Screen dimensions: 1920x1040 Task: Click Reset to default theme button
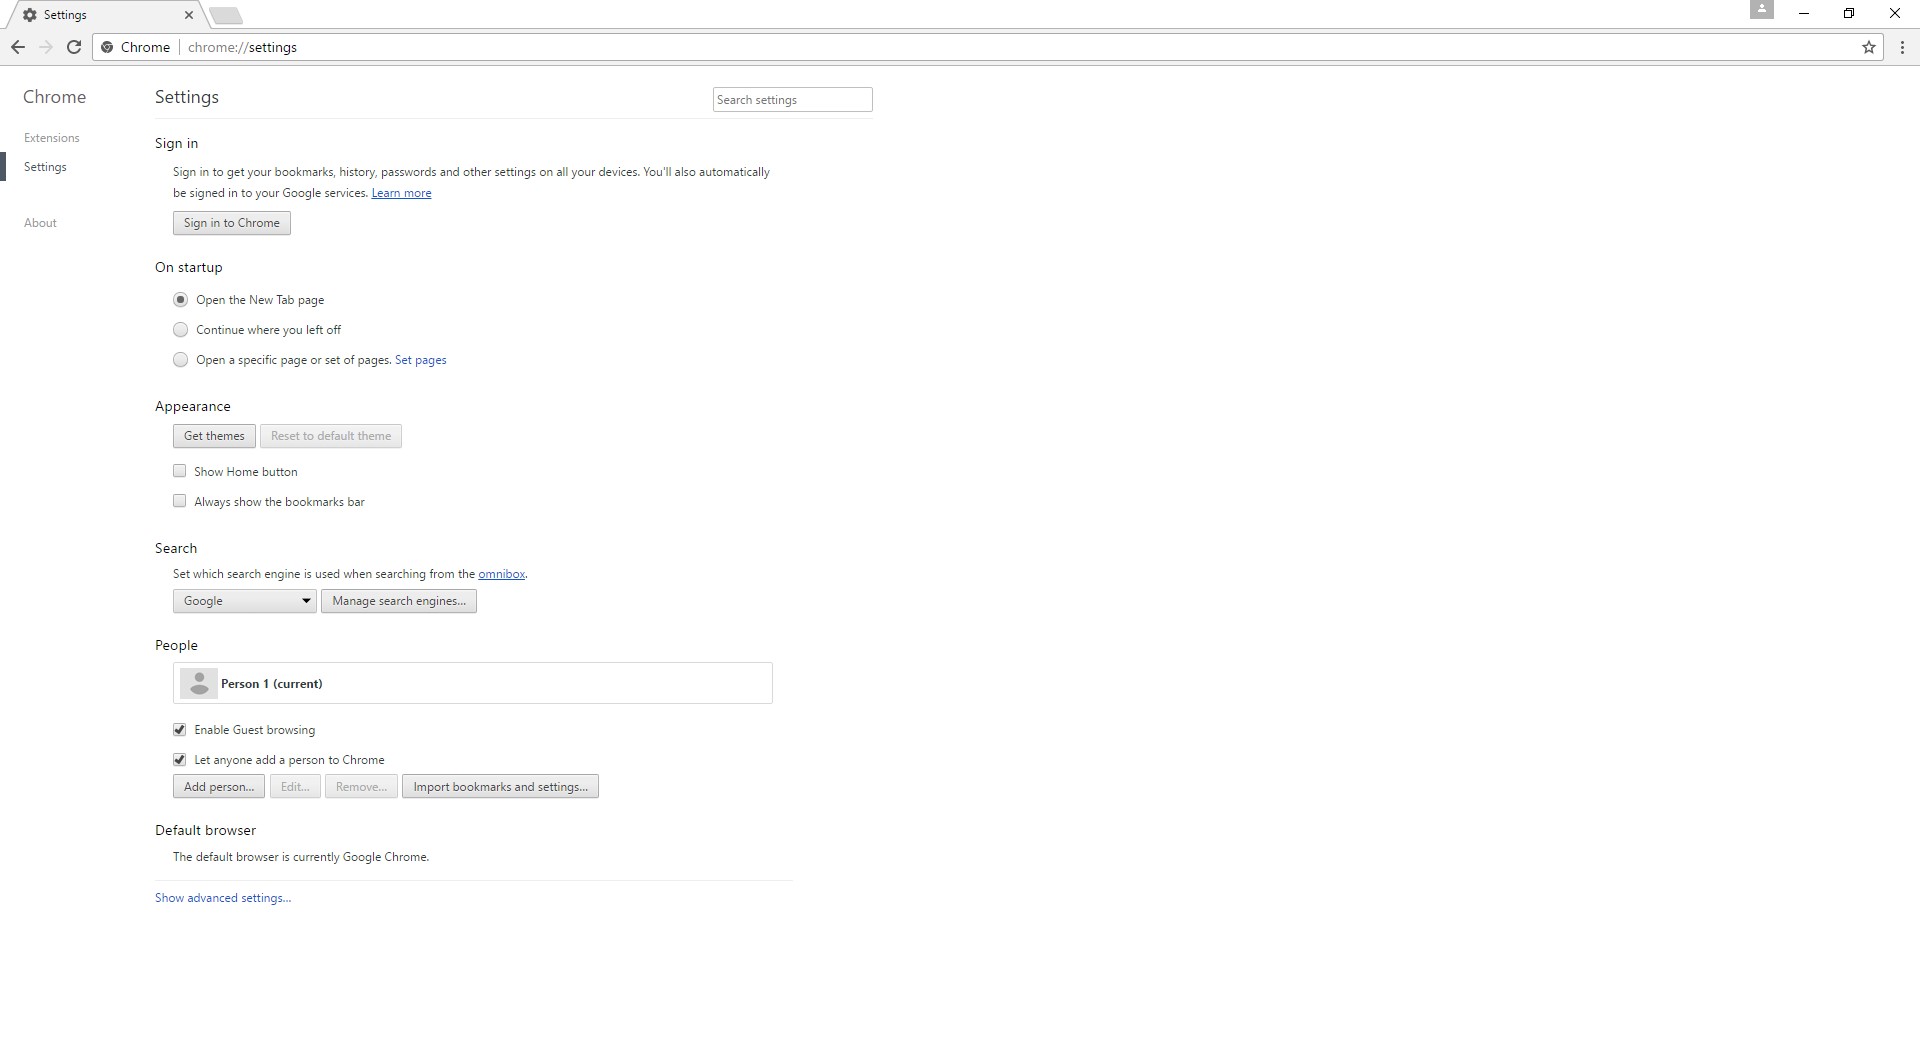[331, 436]
